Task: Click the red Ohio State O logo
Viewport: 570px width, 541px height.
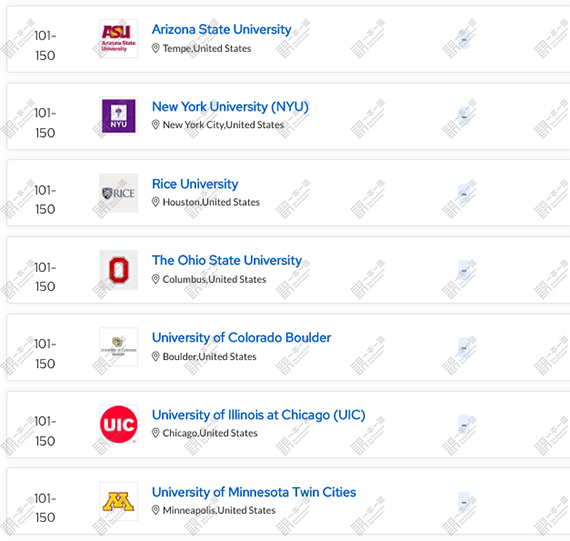Action: [x=119, y=270]
